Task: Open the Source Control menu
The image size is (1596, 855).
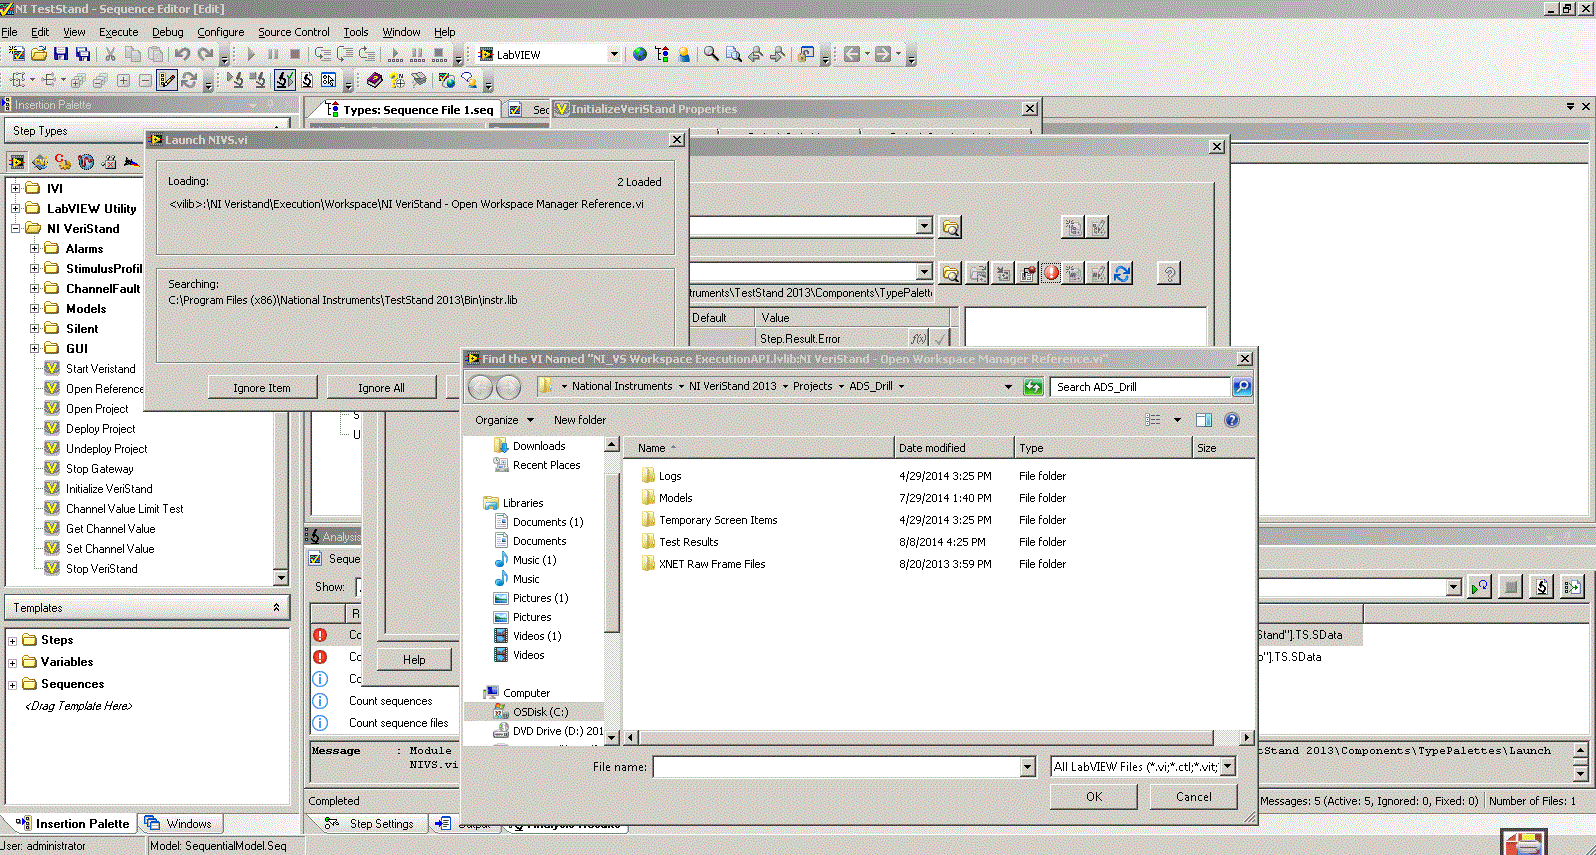Action: tap(293, 32)
